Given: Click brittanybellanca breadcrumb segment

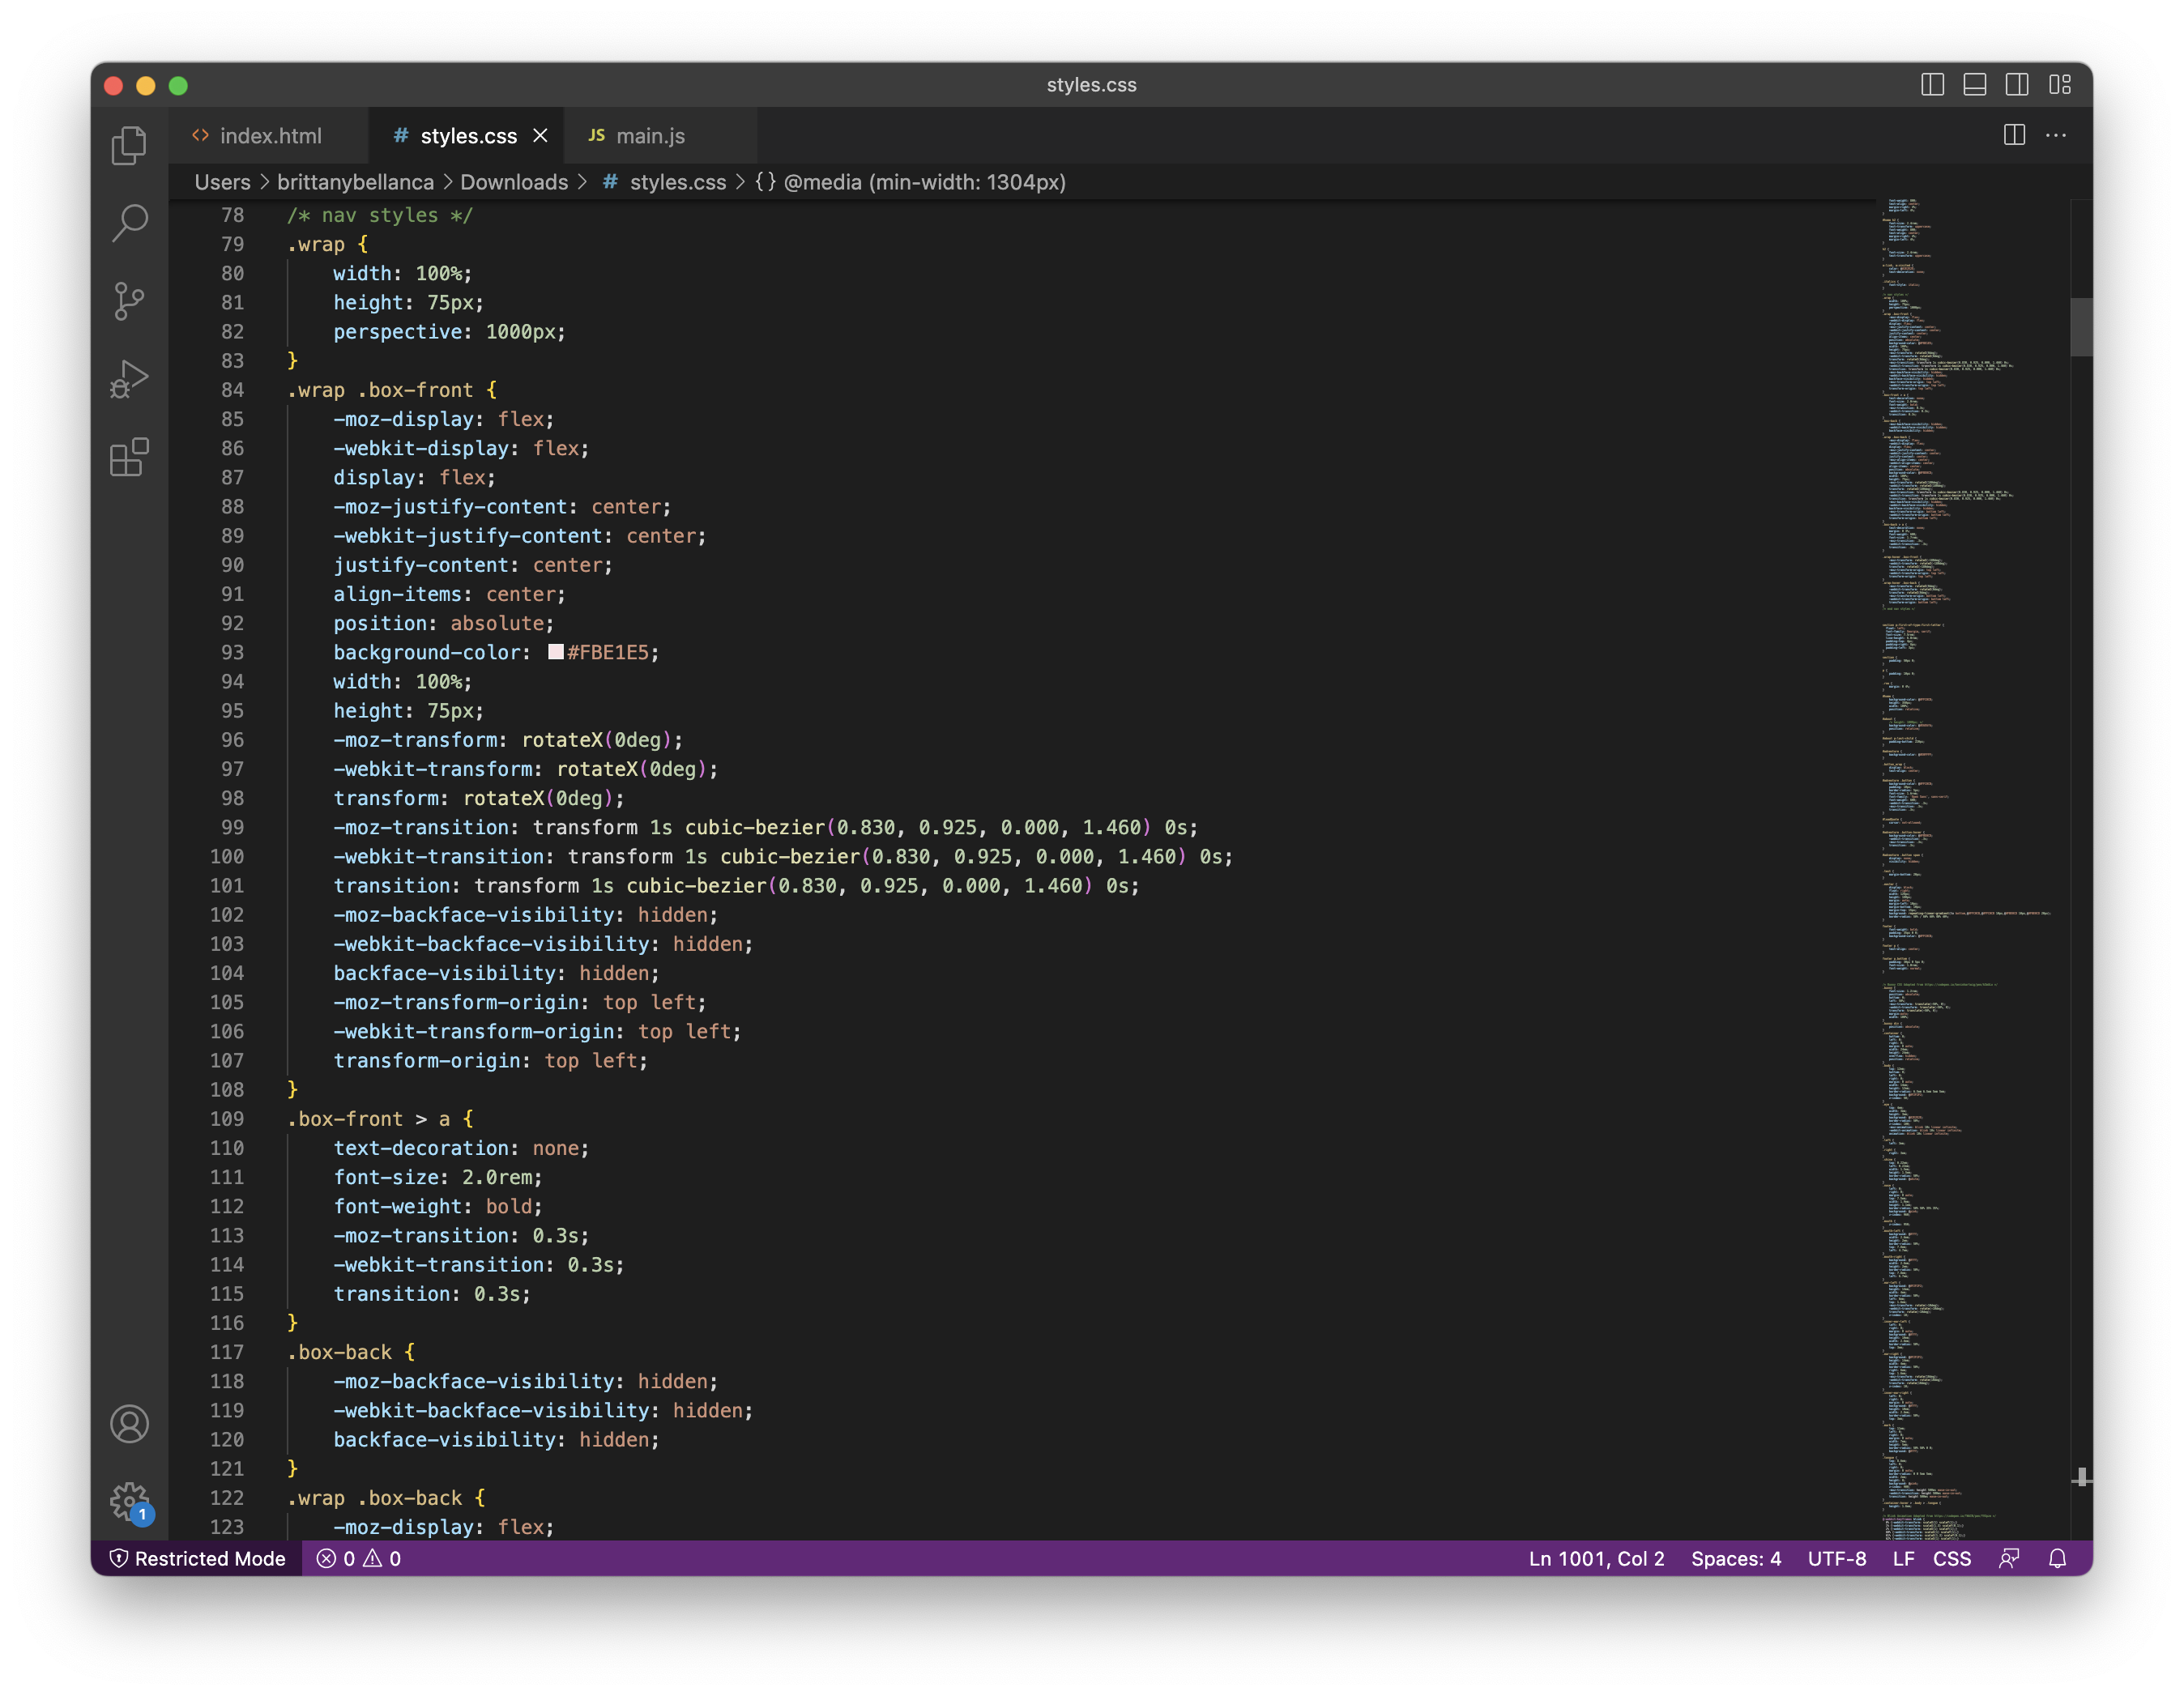Looking at the screenshot, I should click(355, 182).
